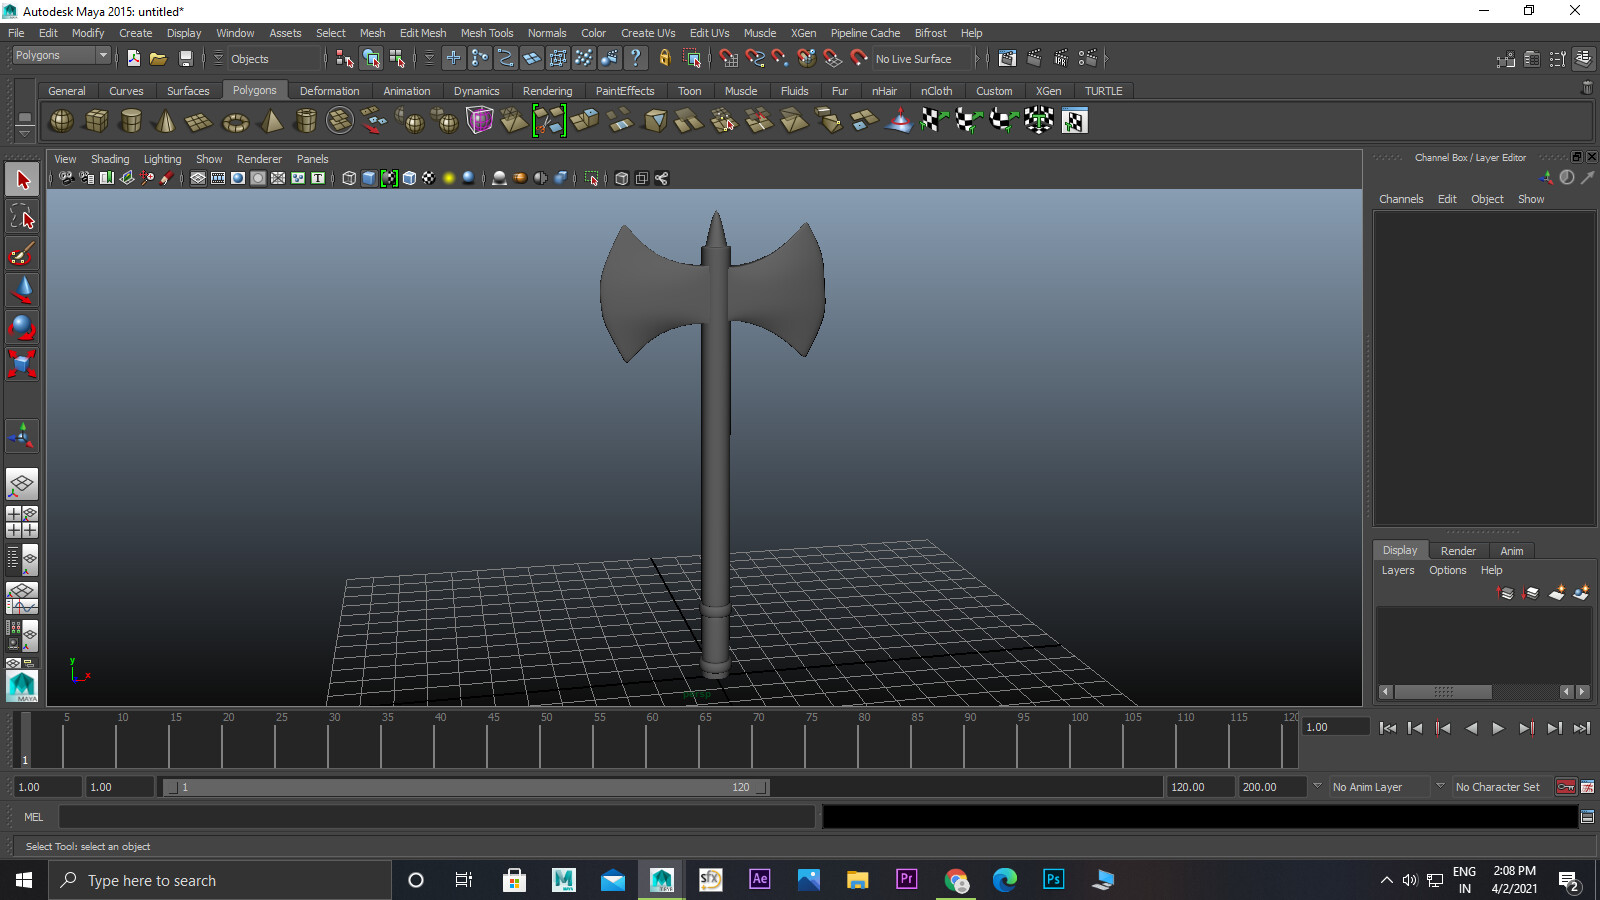The width and height of the screenshot is (1600, 900).
Task: Select the Lasso selection tool
Action: [22, 217]
